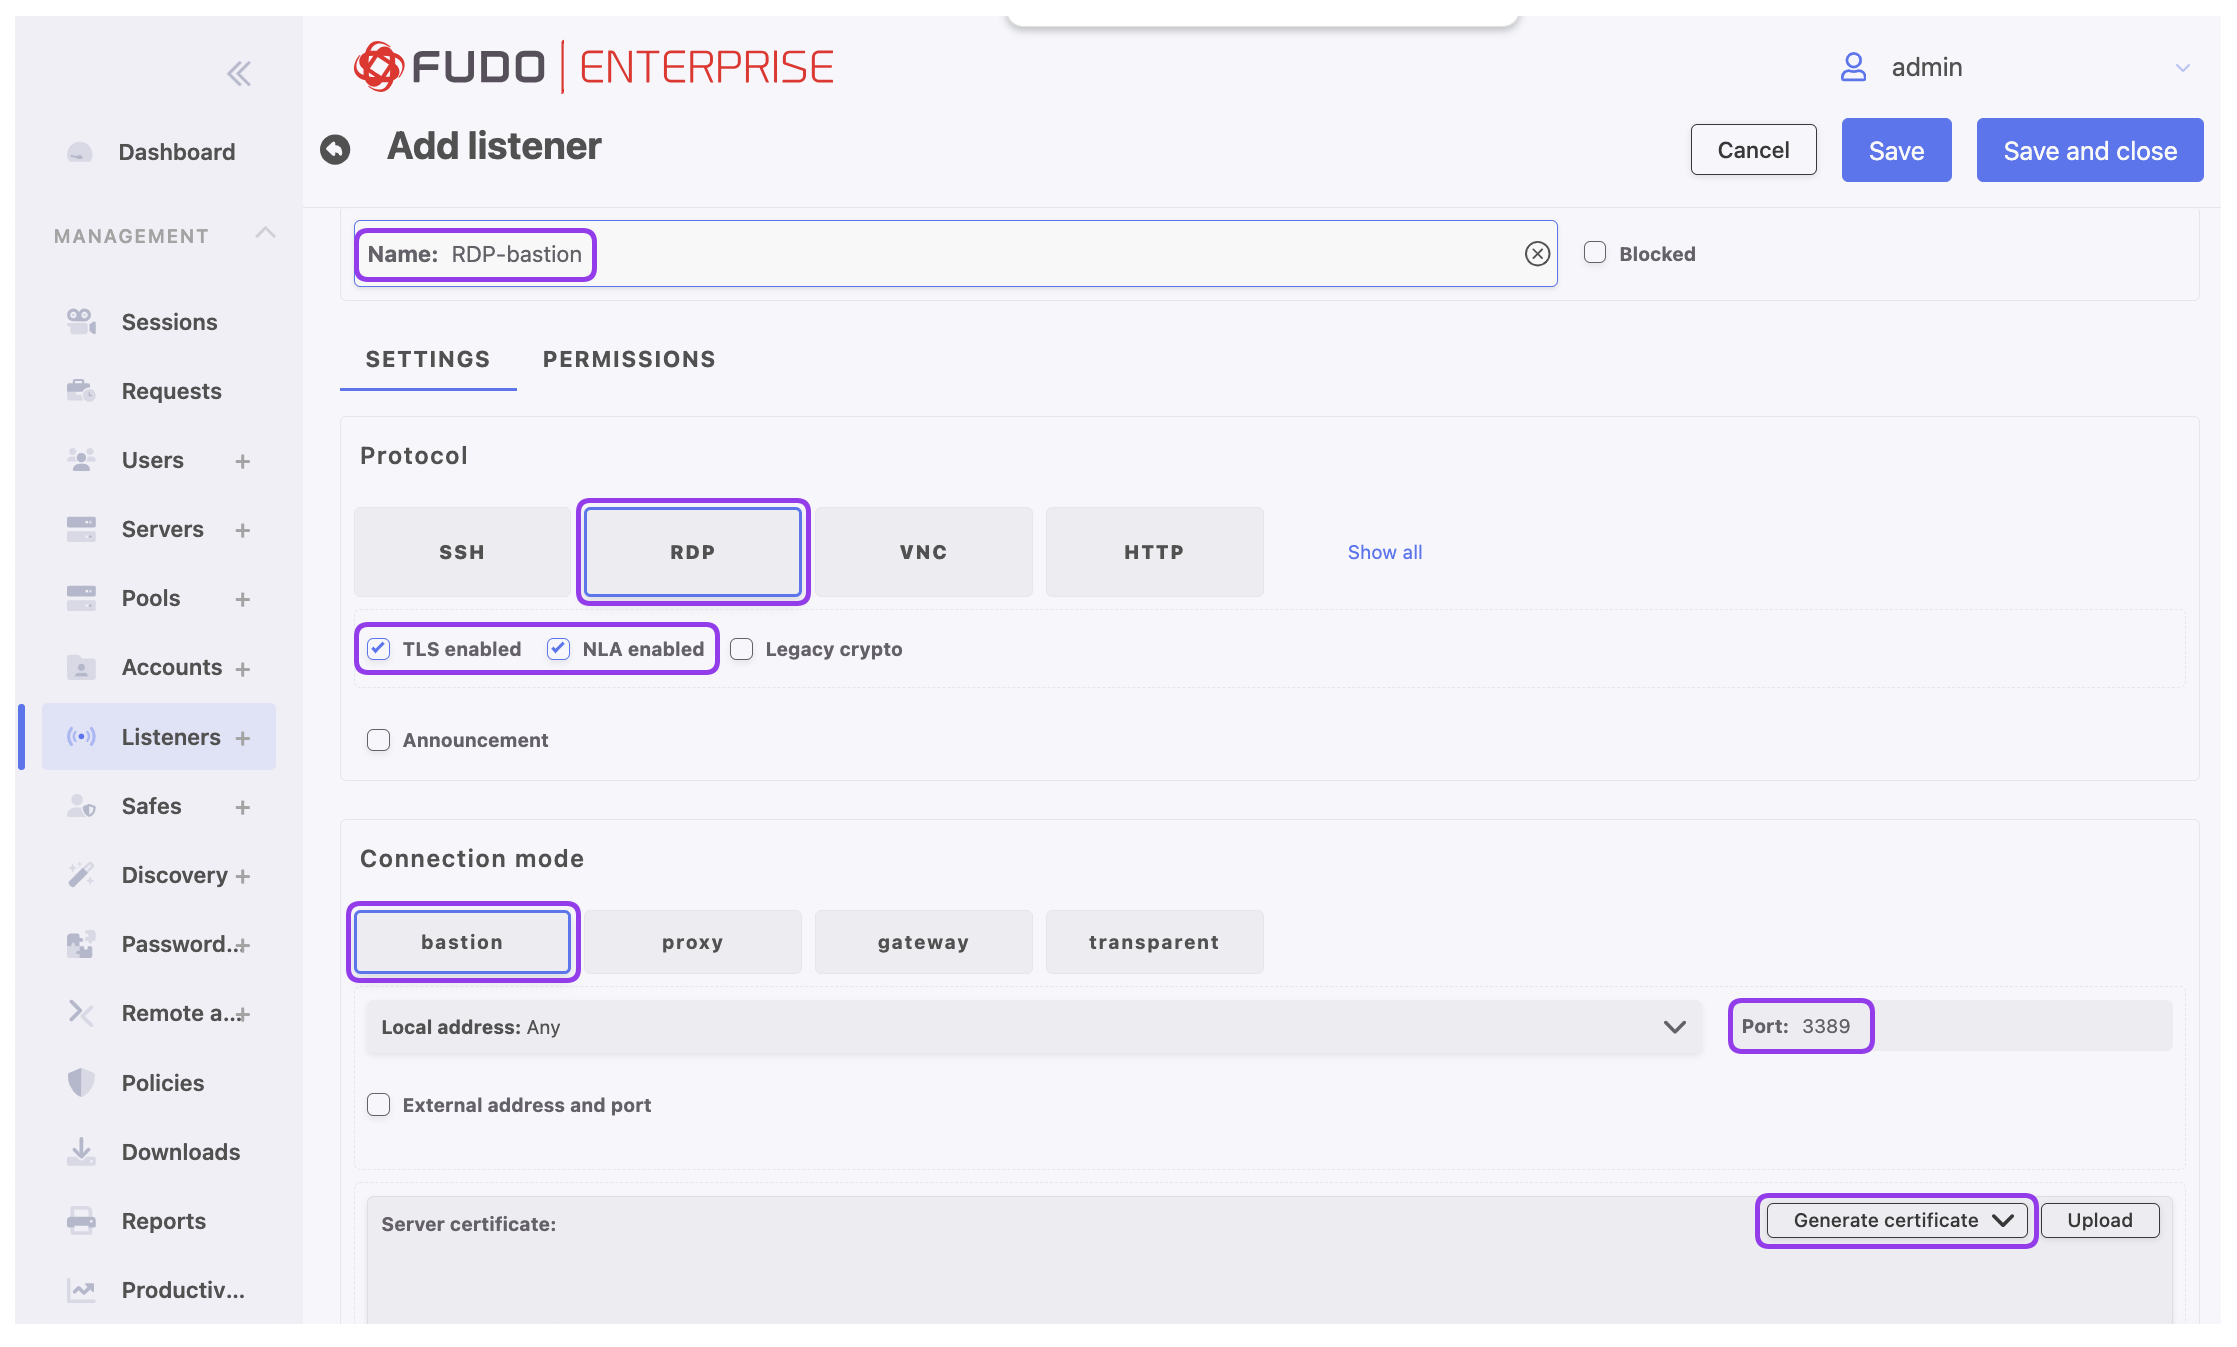Switch to the Permissions tab
This screenshot has width=2237, height=1347.
629,359
